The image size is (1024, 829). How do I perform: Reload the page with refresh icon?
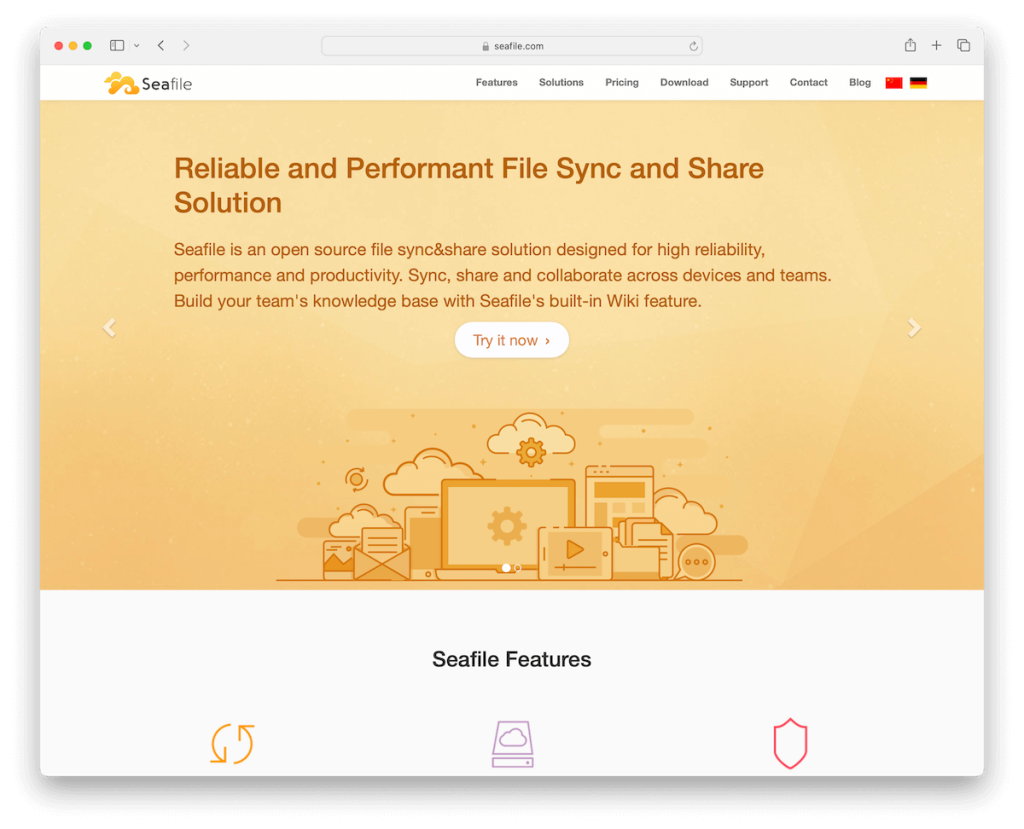pos(693,46)
